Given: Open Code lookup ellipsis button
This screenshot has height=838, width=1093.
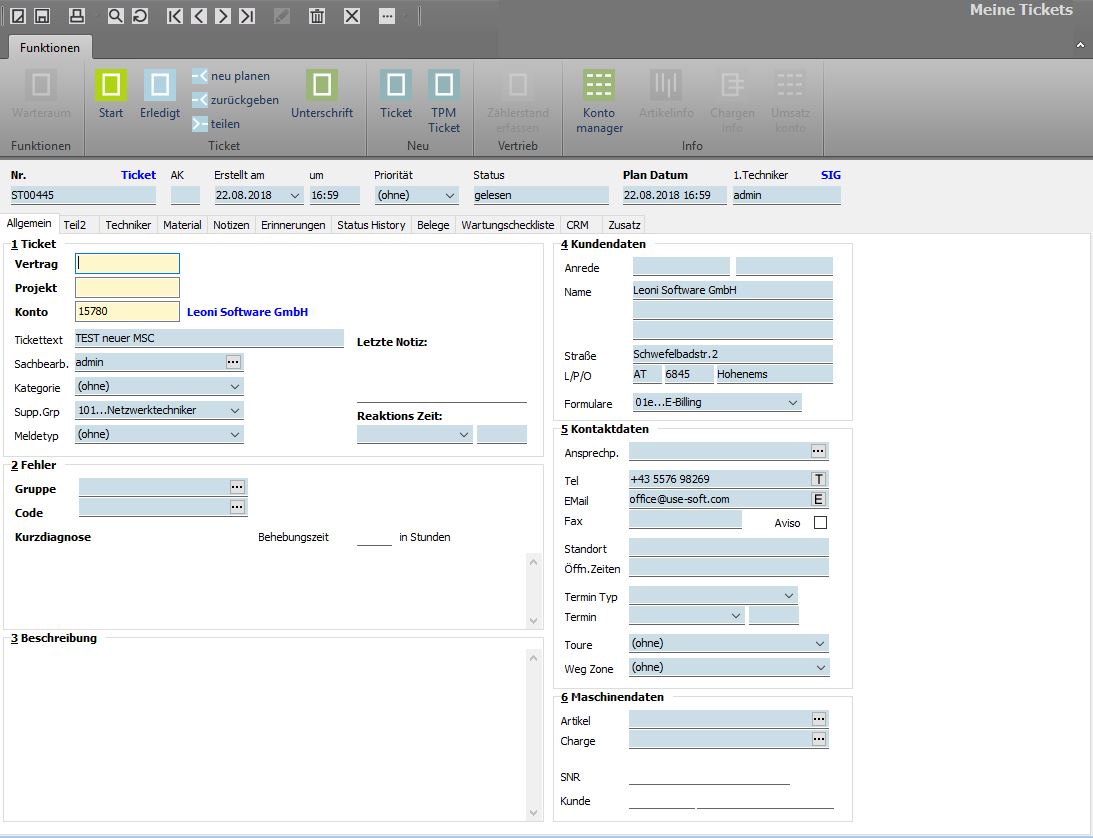Looking at the screenshot, I should [237, 507].
